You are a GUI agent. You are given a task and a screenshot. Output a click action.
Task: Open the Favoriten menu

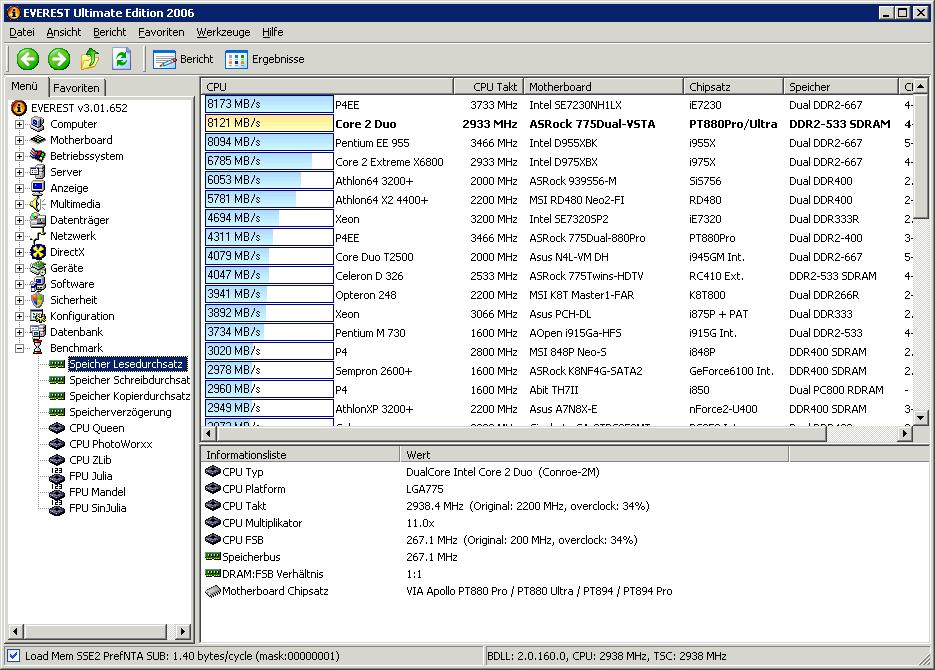pyautogui.click(x=161, y=32)
